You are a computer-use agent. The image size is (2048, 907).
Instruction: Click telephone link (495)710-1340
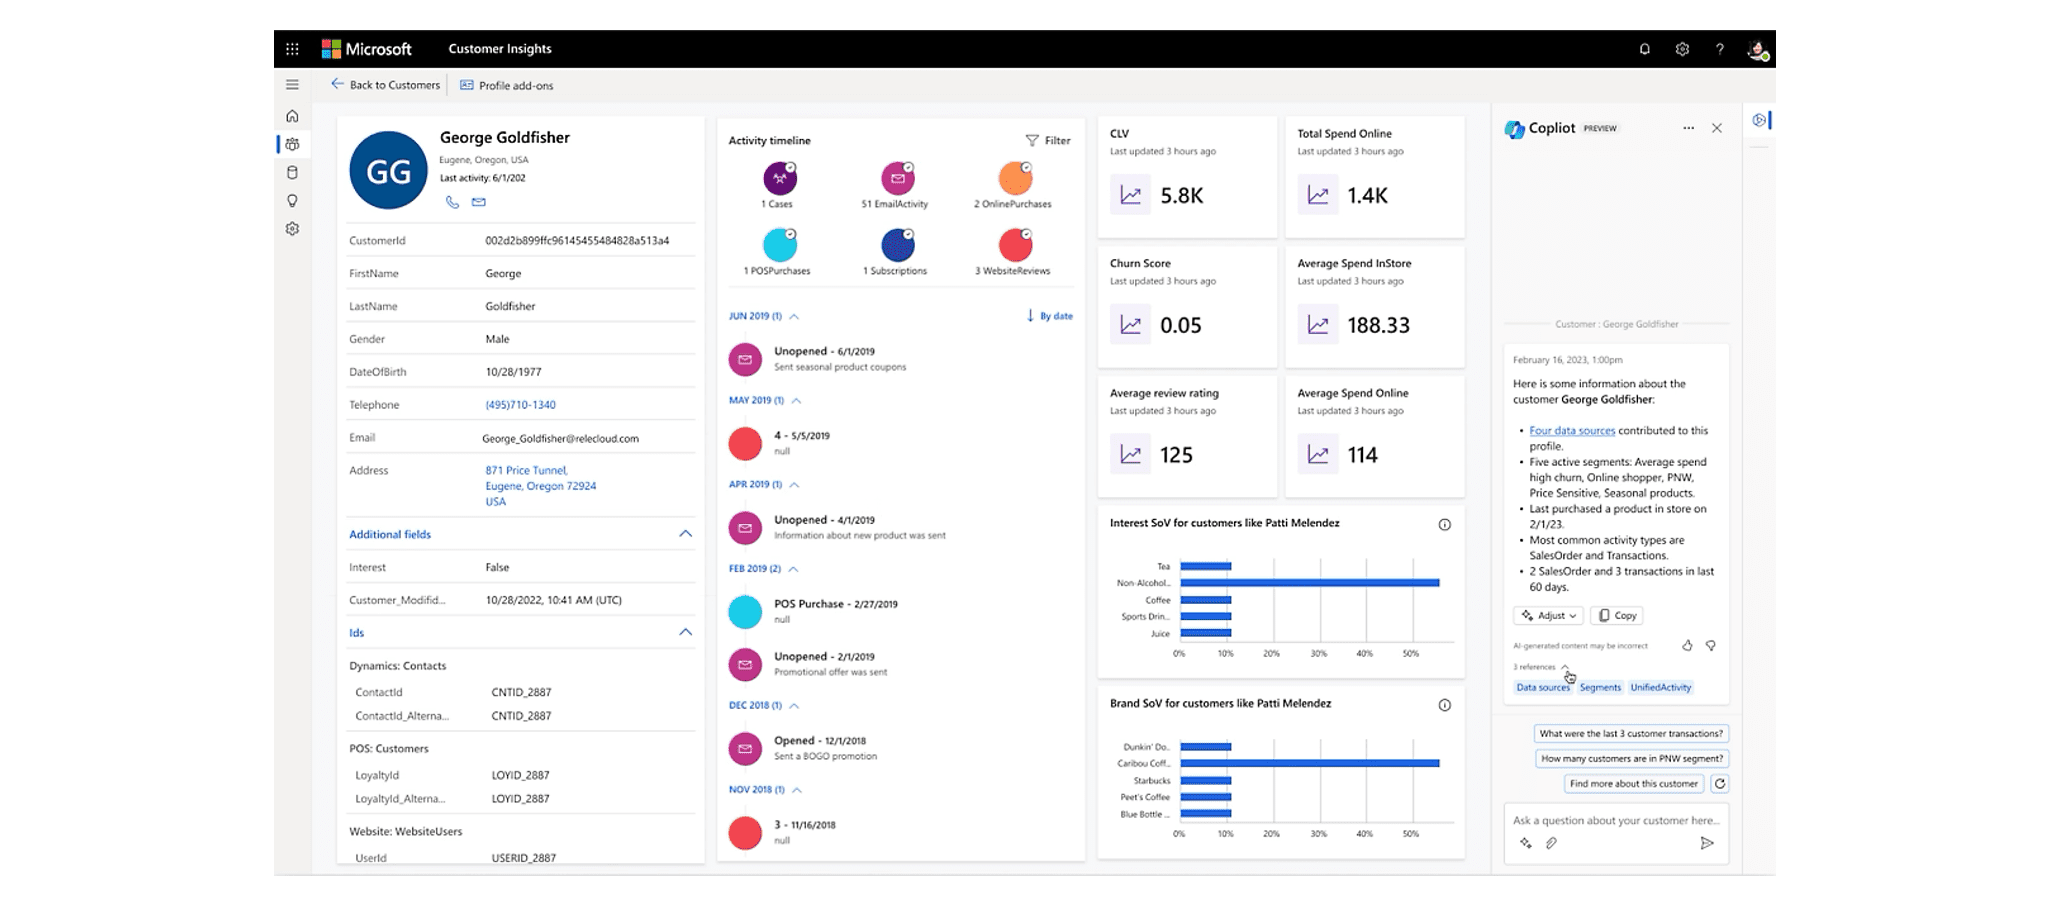coord(520,405)
